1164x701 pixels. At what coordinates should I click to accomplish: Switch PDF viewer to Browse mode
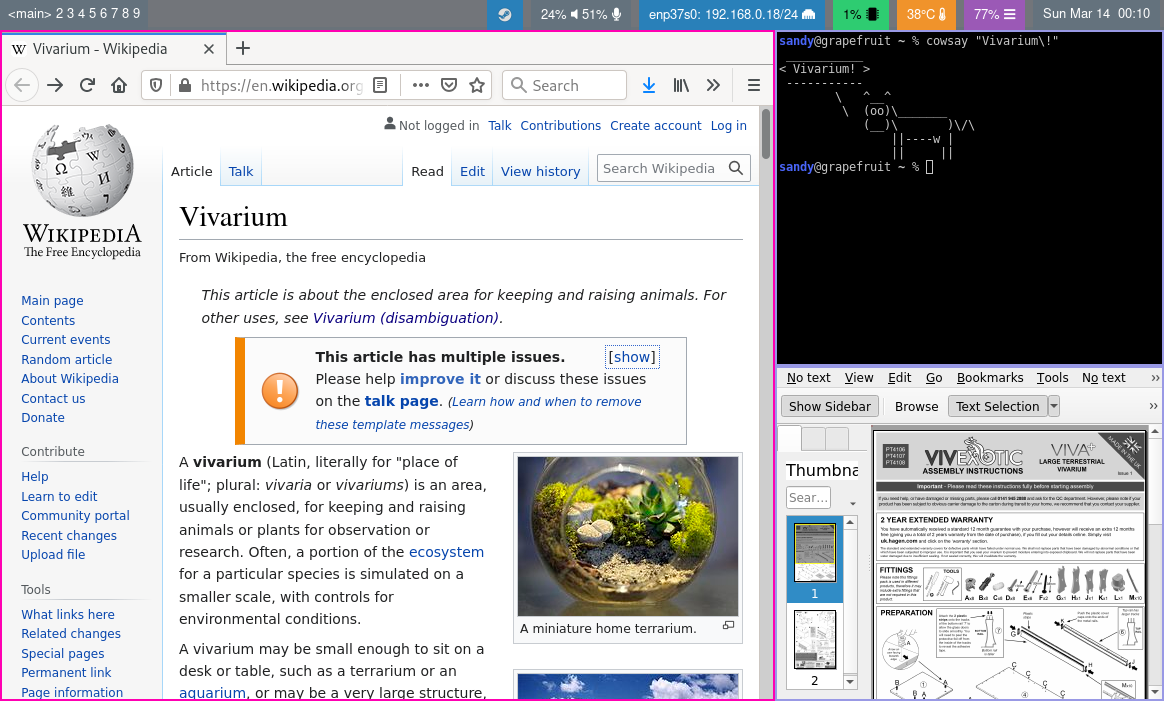(916, 406)
